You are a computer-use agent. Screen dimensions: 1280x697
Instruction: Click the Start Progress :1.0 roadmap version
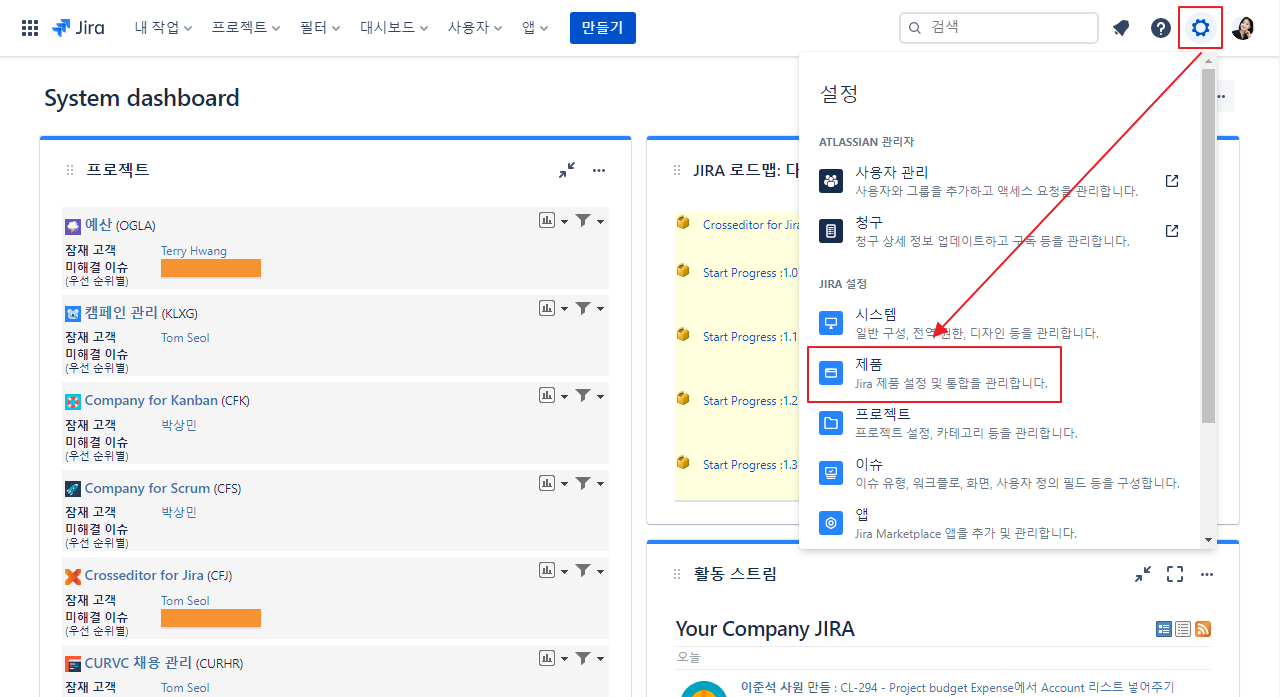pyautogui.click(x=751, y=273)
